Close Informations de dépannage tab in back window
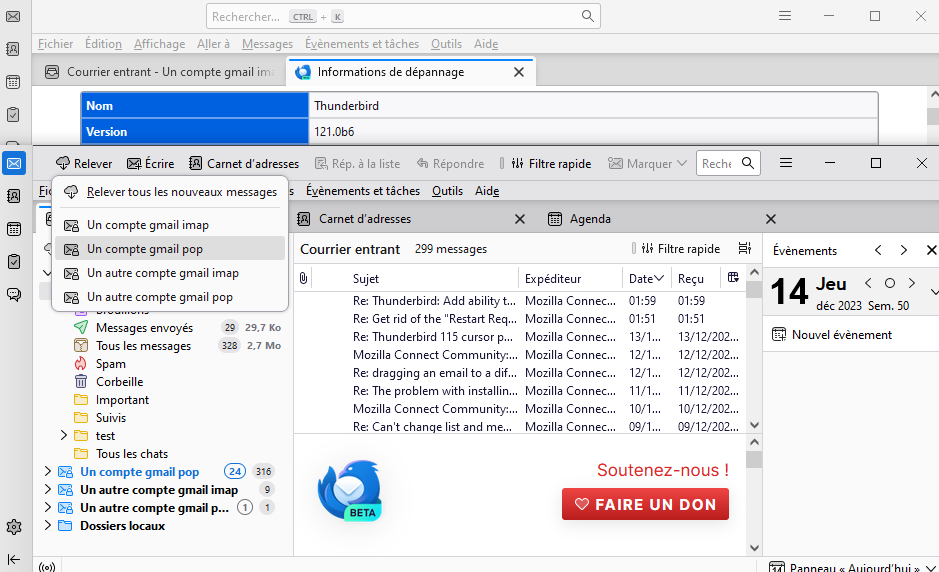The height and width of the screenshot is (572, 939). pyautogui.click(x=519, y=72)
